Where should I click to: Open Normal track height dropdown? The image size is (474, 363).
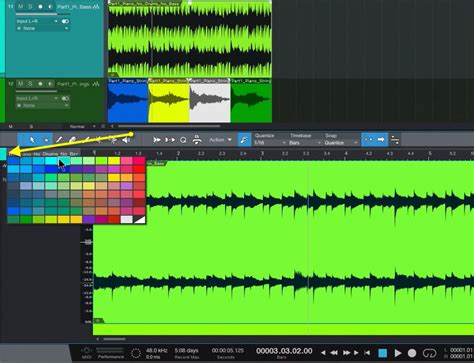[x=82, y=127]
